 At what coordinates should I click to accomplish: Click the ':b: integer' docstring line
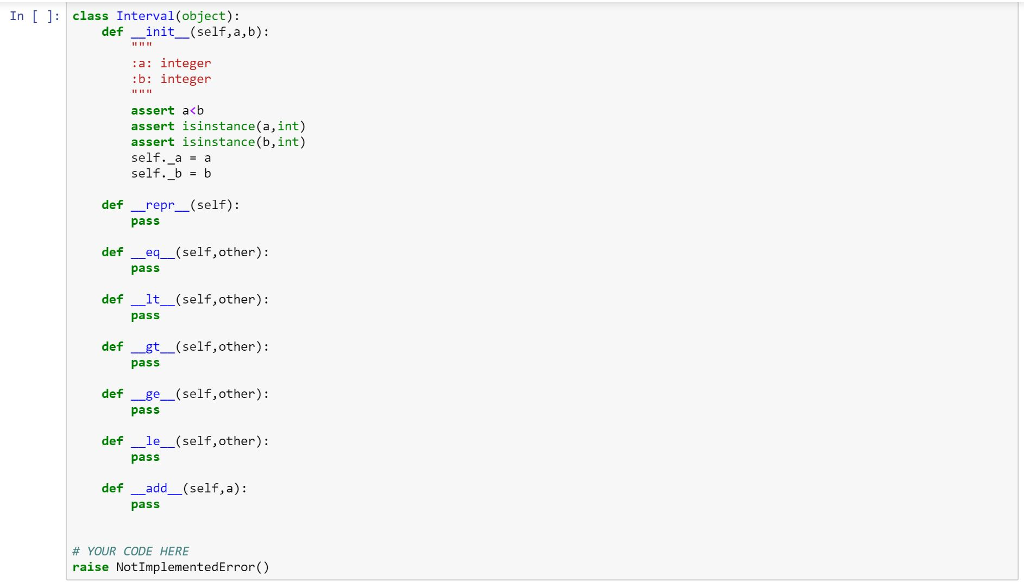[171, 79]
